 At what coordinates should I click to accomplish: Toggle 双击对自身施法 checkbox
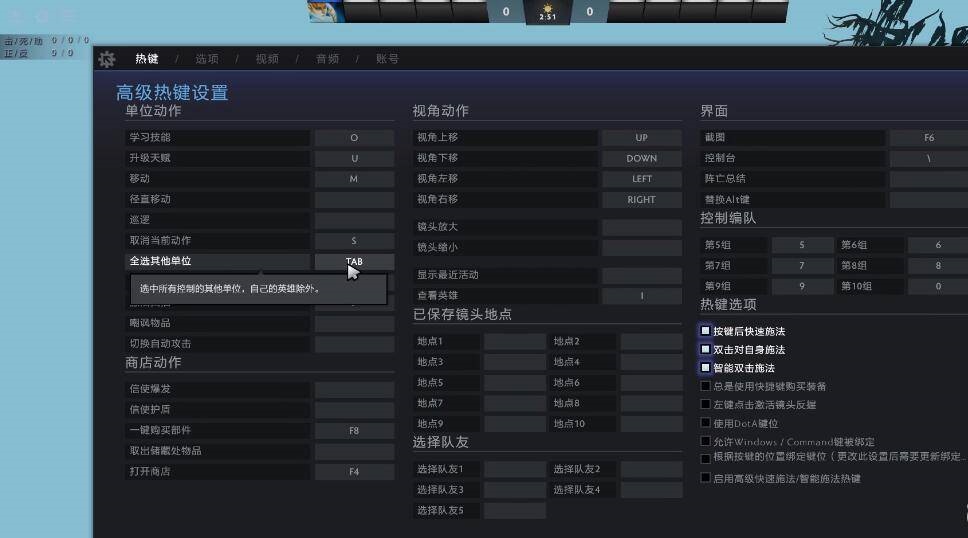click(705, 350)
